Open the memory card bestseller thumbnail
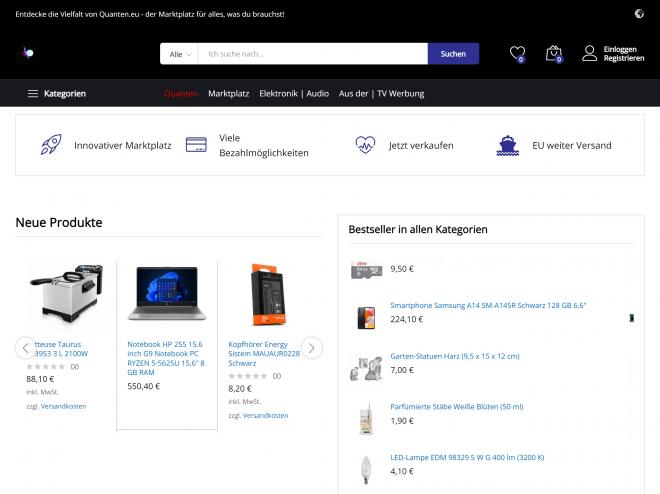Image resolution: width=660 pixels, height=494 pixels. (366, 270)
